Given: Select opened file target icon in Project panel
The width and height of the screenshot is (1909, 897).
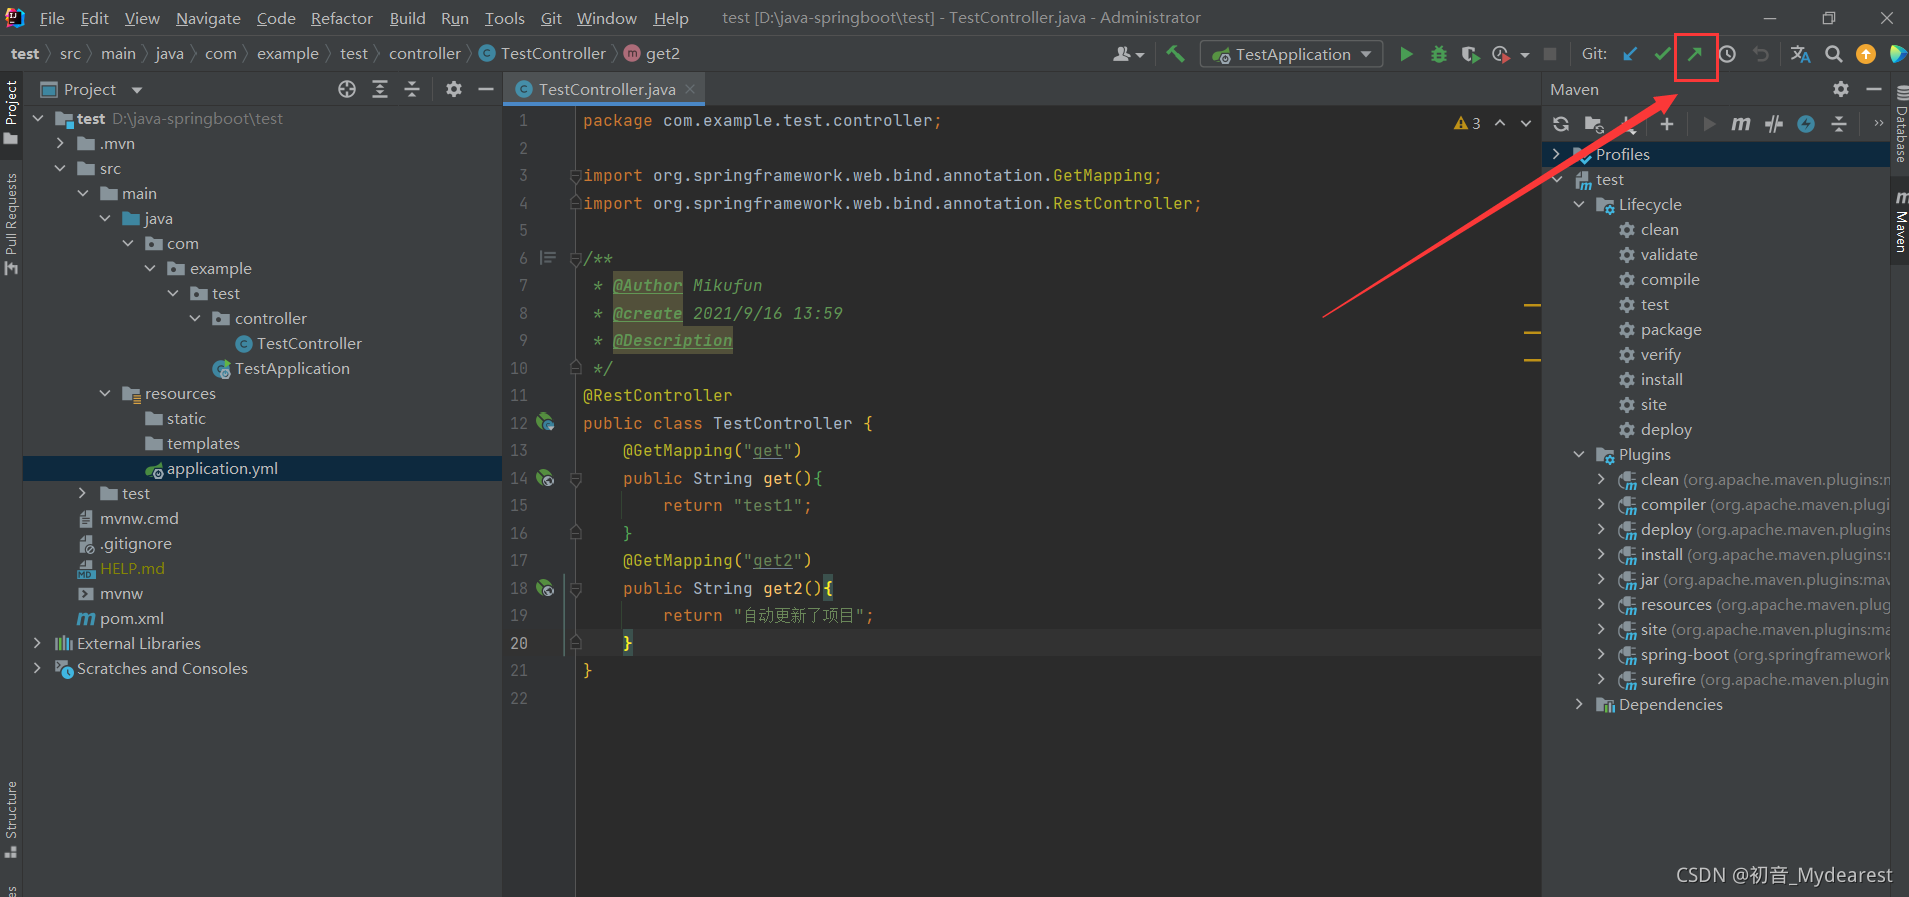Looking at the screenshot, I should 347,89.
